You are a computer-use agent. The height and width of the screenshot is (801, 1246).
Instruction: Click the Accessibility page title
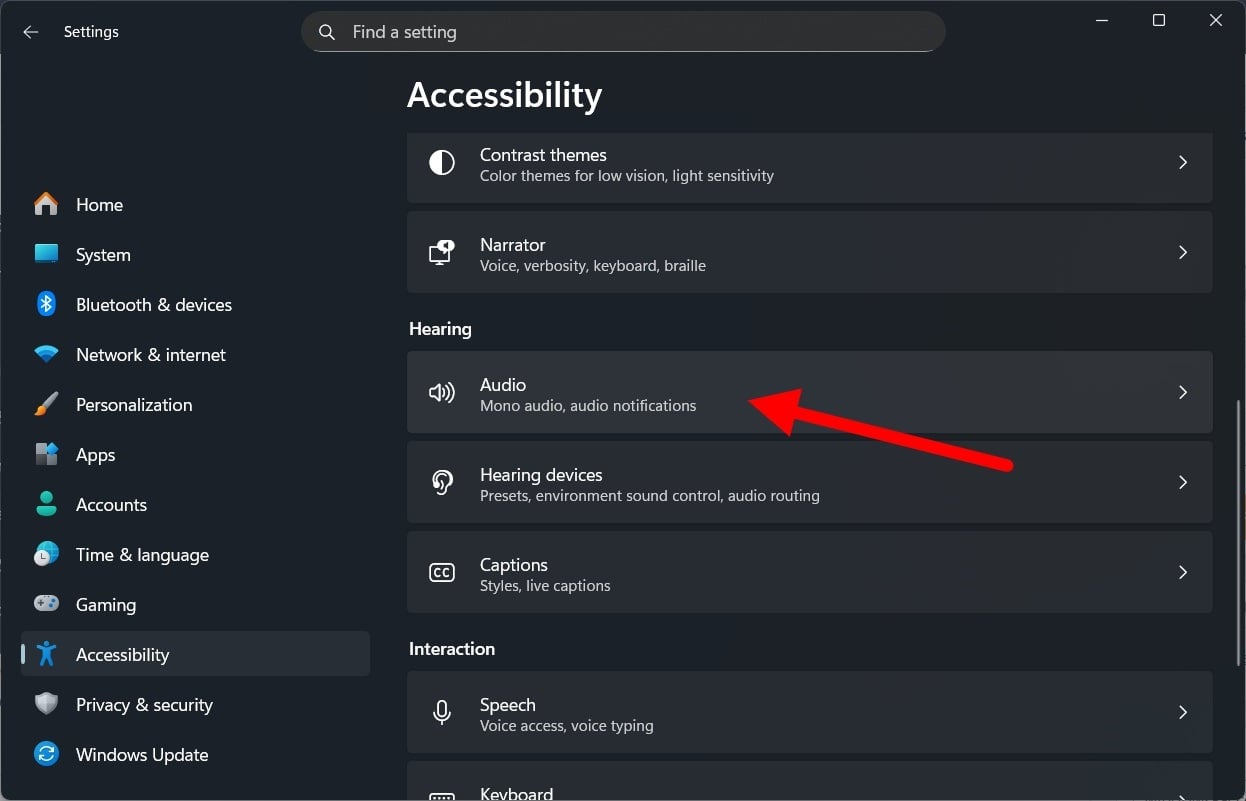point(505,95)
